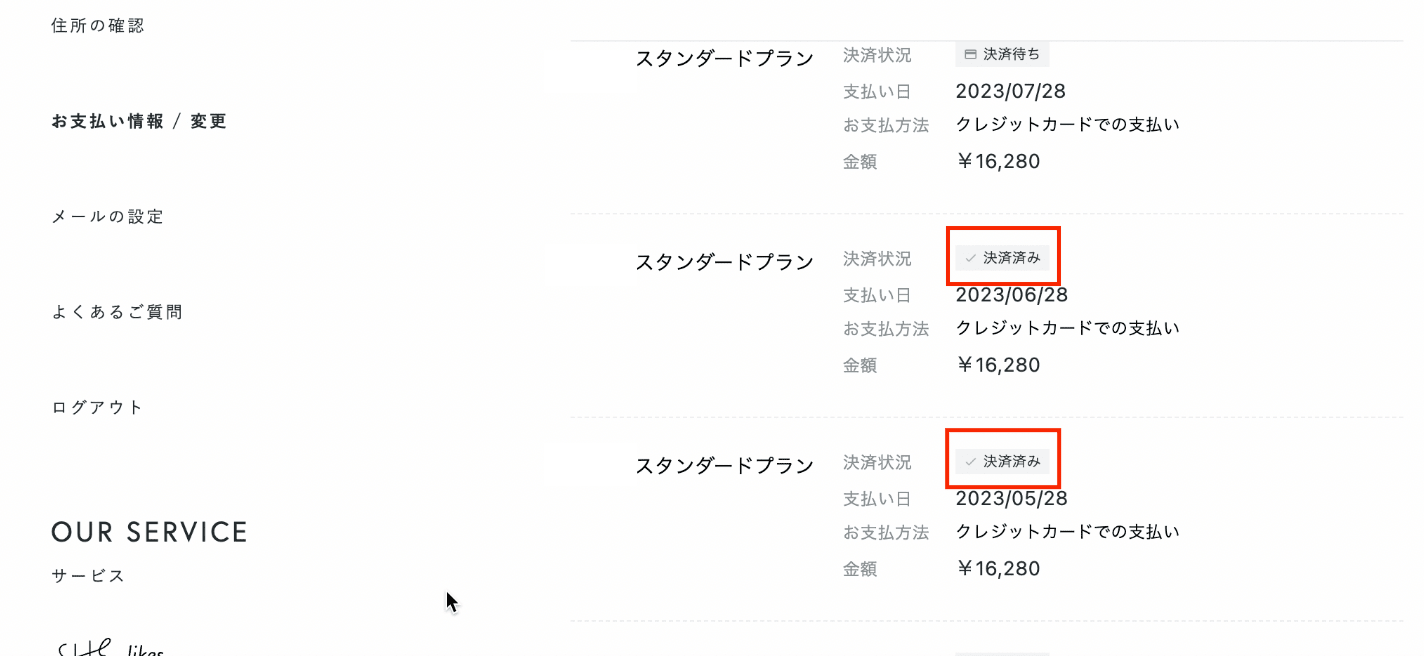Open the 住所の確認 page
Screen dimensions: 1424x656
coord(98,26)
